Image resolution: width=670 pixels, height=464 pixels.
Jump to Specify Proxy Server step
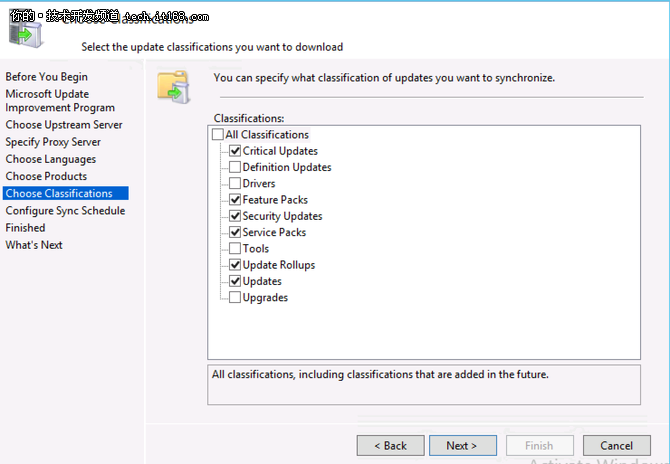pyautogui.click(x=53, y=142)
